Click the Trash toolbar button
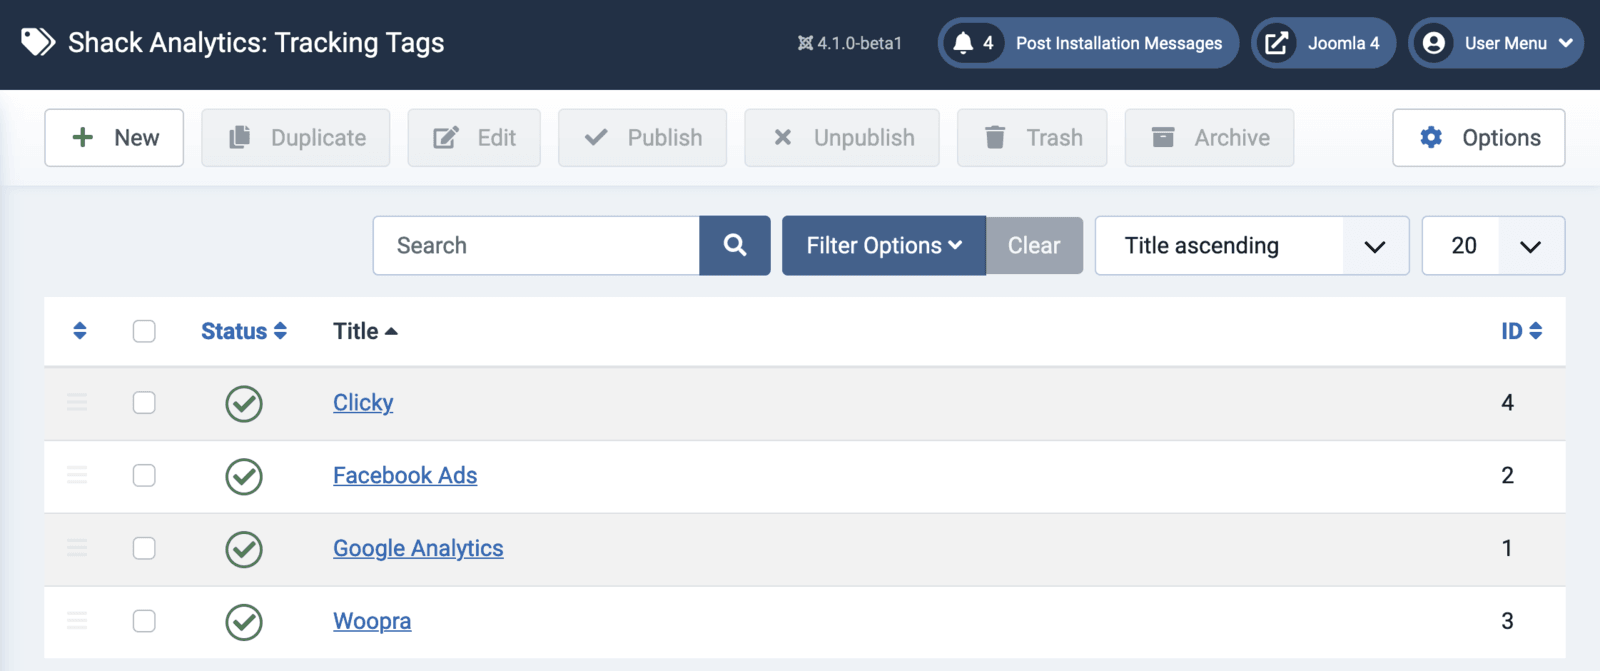This screenshot has height=671, width=1600. tap(1032, 138)
